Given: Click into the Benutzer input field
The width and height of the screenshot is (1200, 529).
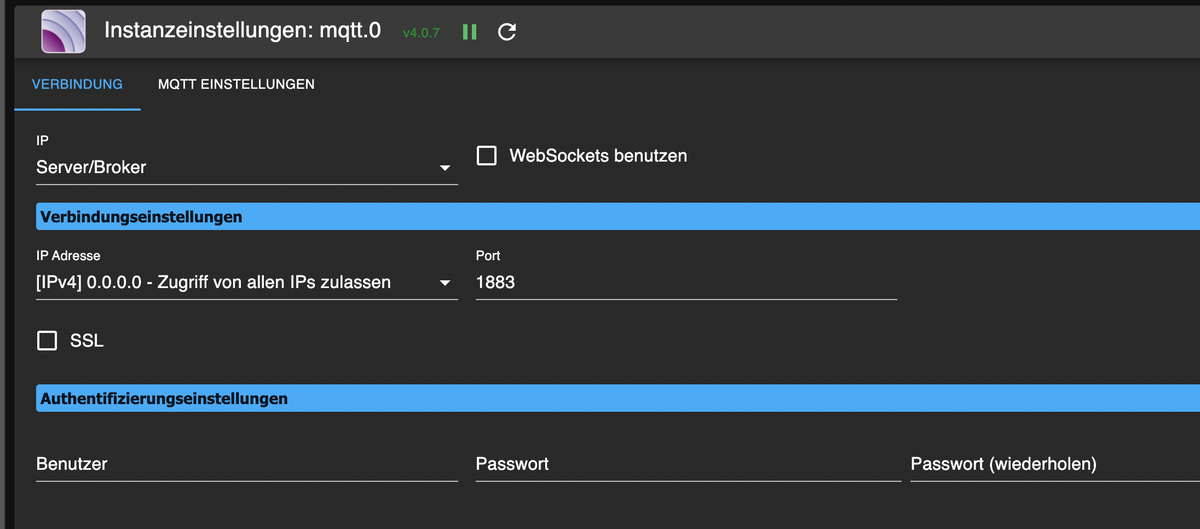Looking at the screenshot, I should pos(246,464).
